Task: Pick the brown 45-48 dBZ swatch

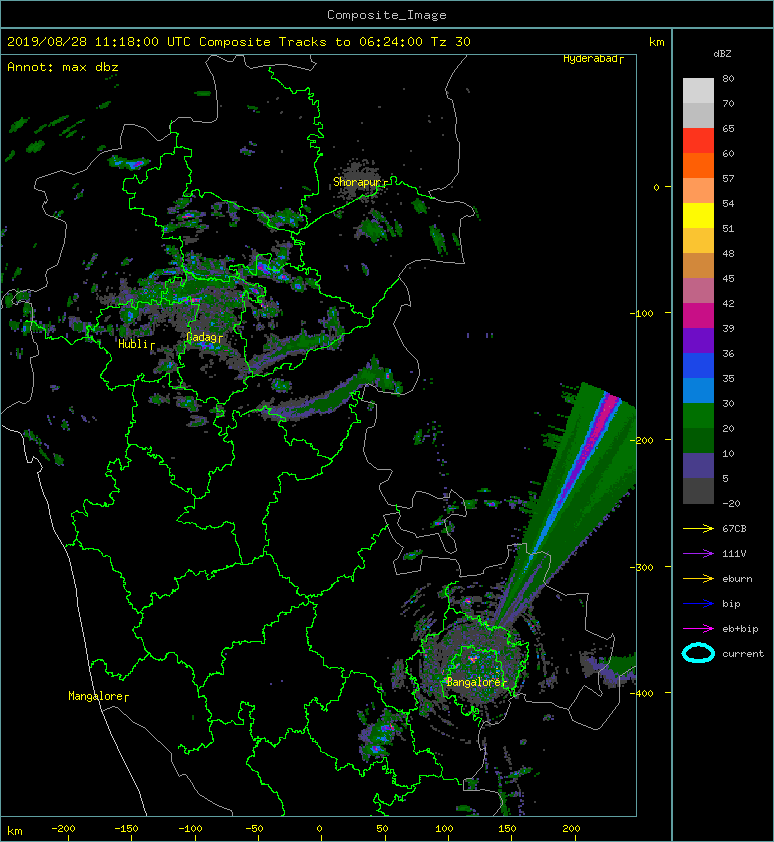Action: (x=698, y=266)
